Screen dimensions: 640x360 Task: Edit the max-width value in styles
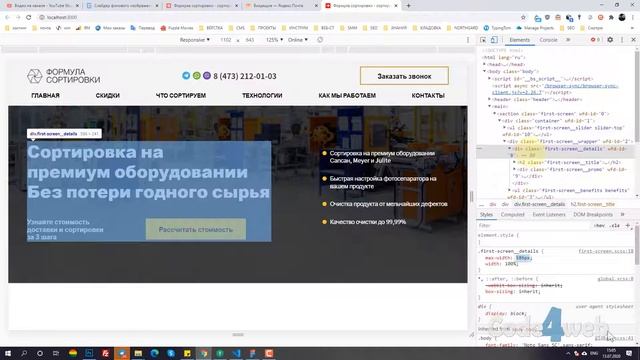point(523,258)
